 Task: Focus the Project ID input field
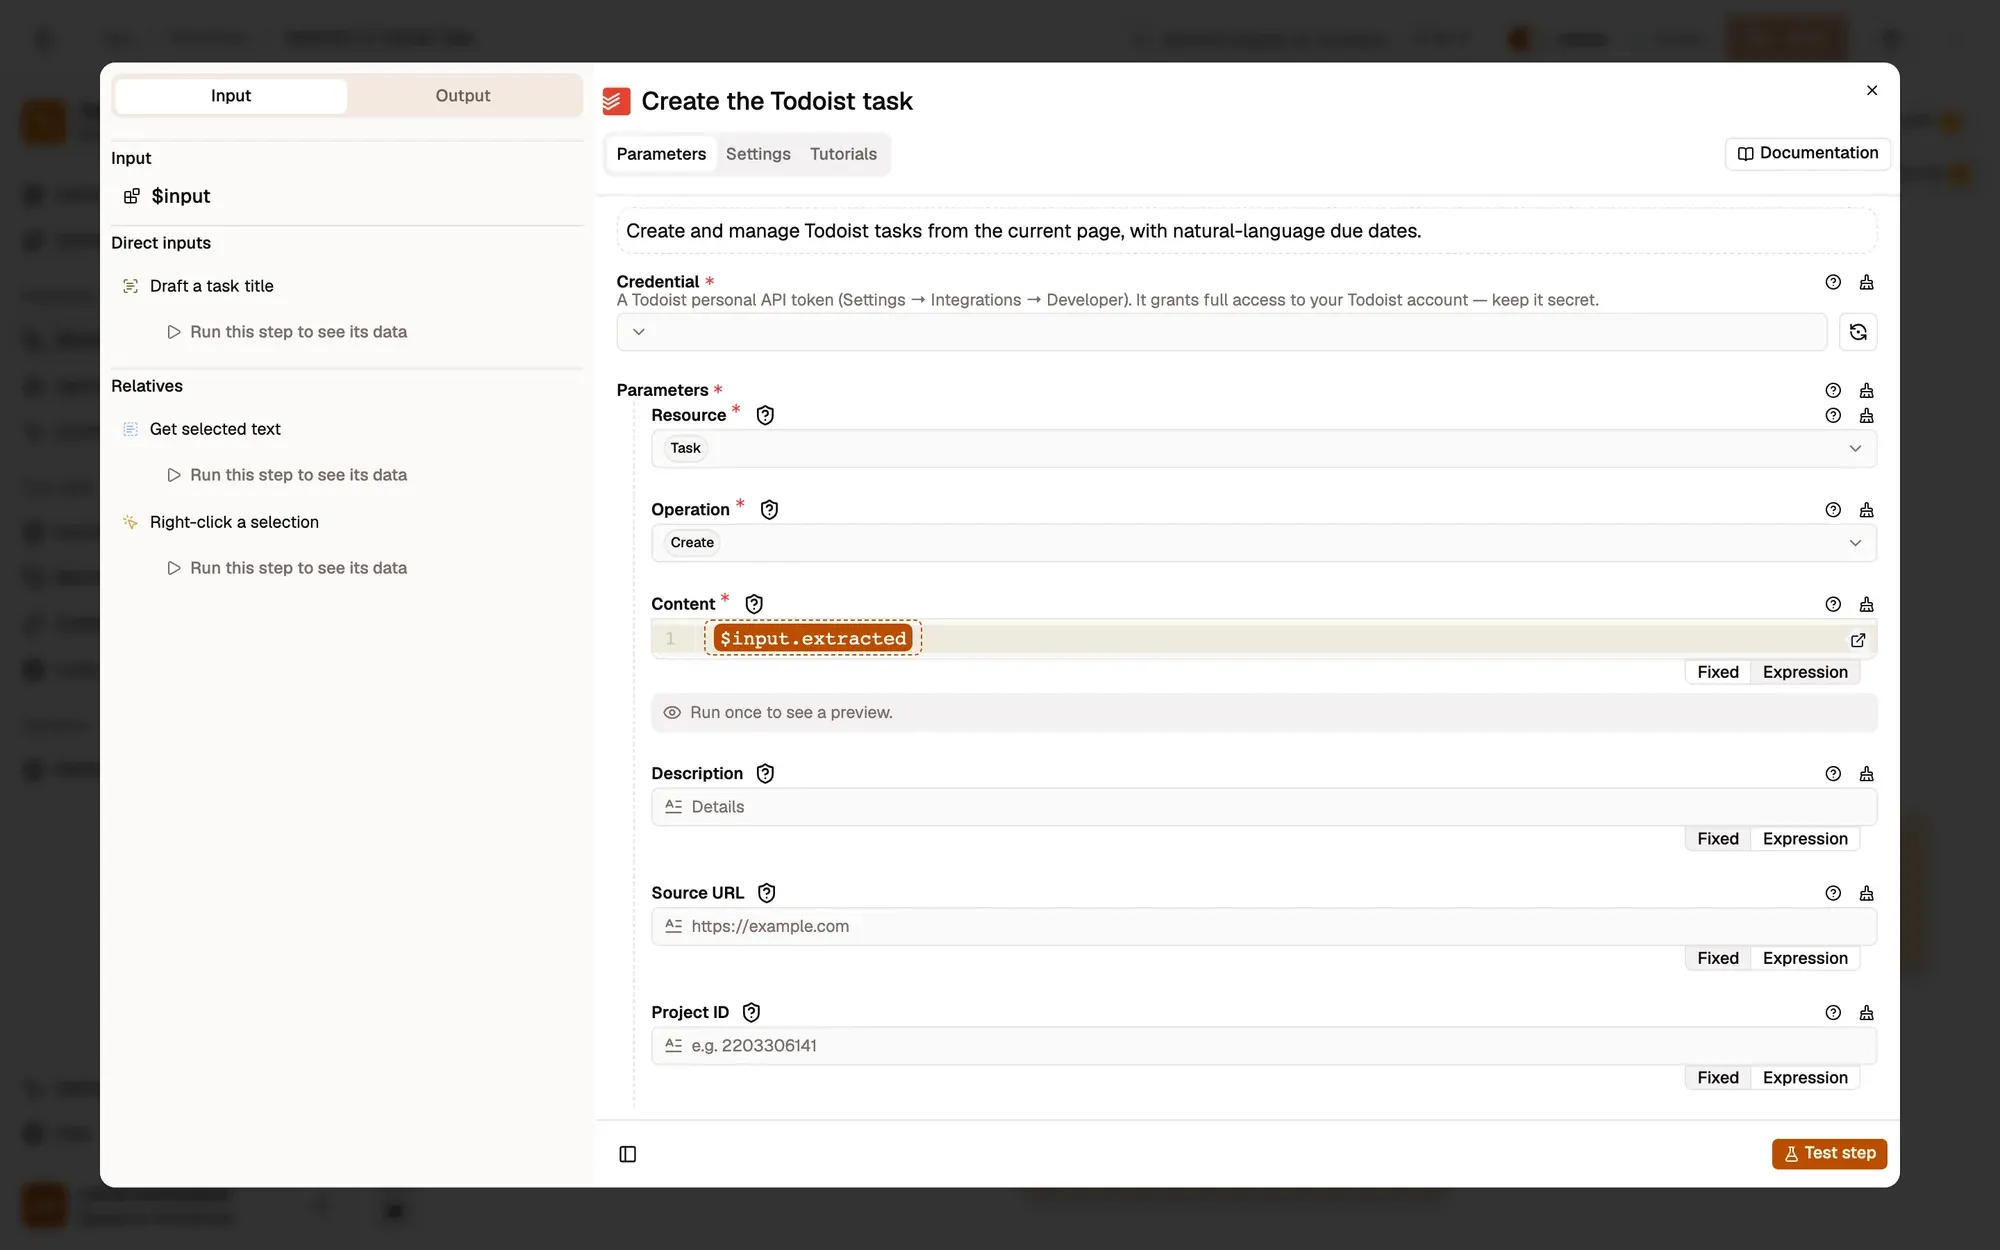click(1264, 1046)
